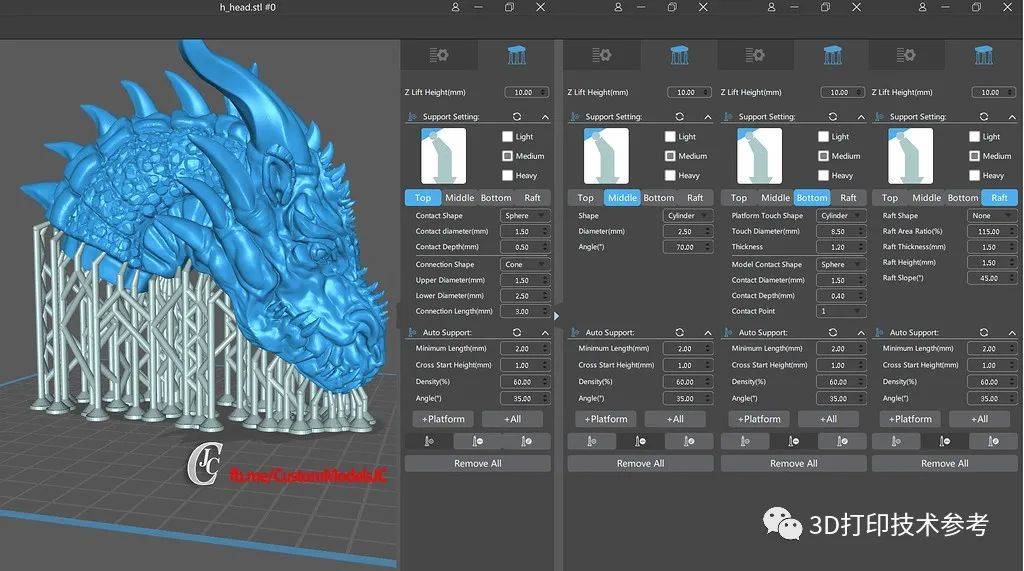The width and height of the screenshot is (1024, 571).
Task: Click the add-support icon below +Platform in the Top-tab panel
Action: pyautogui.click(x=429, y=441)
